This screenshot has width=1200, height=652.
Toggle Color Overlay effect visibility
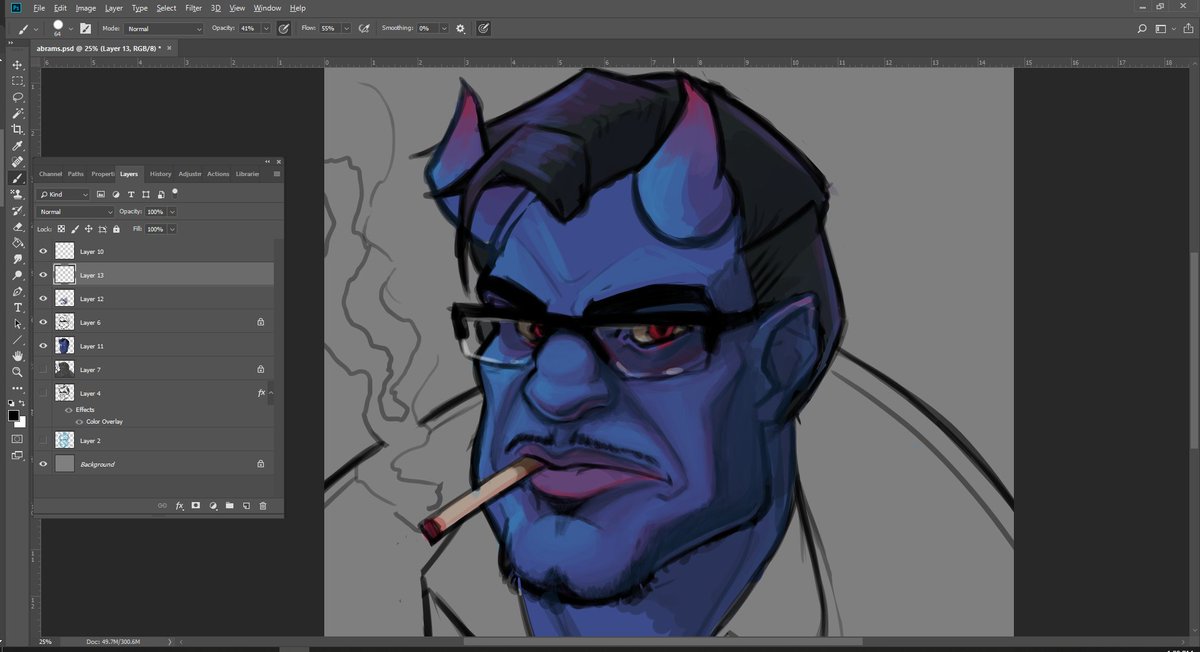click(79, 421)
